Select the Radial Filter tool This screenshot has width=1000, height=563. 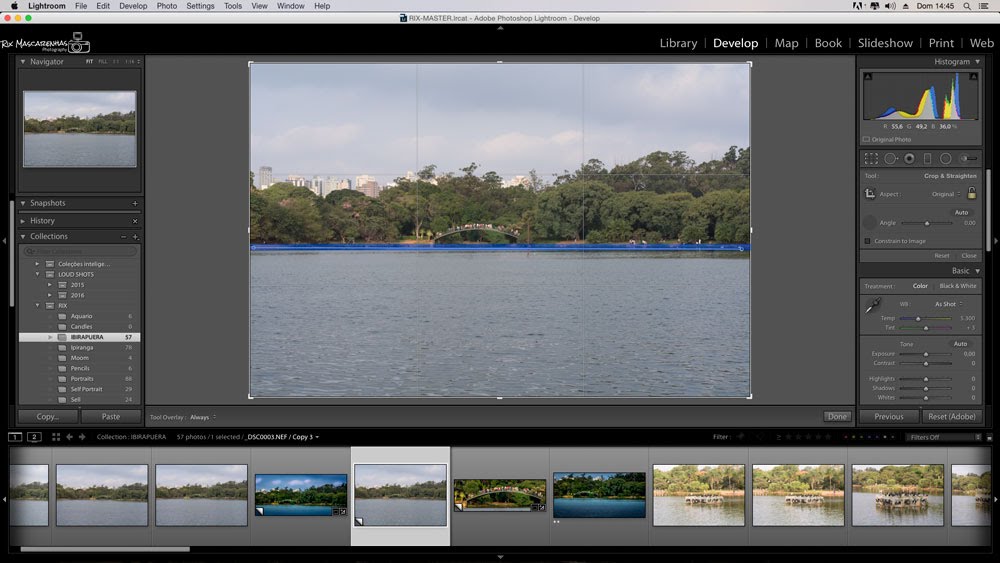click(946, 159)
